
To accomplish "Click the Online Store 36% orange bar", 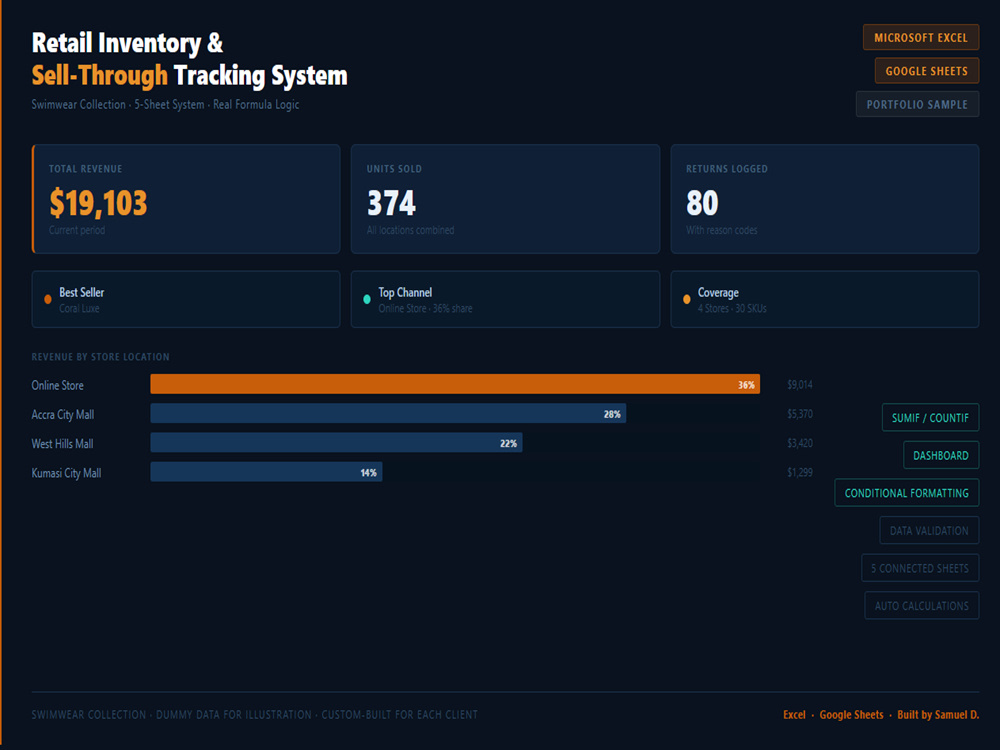I will pyautogui.click(x=455, y=384).
